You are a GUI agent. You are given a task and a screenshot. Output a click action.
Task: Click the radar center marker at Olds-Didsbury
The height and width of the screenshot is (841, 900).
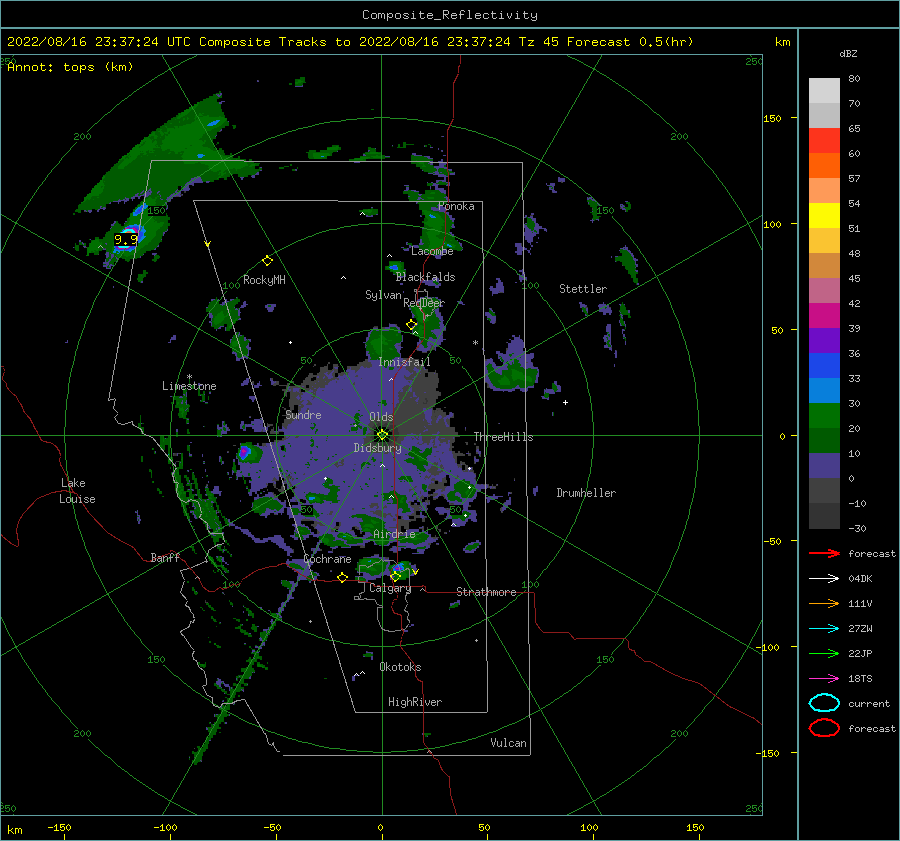coord(382,435)
